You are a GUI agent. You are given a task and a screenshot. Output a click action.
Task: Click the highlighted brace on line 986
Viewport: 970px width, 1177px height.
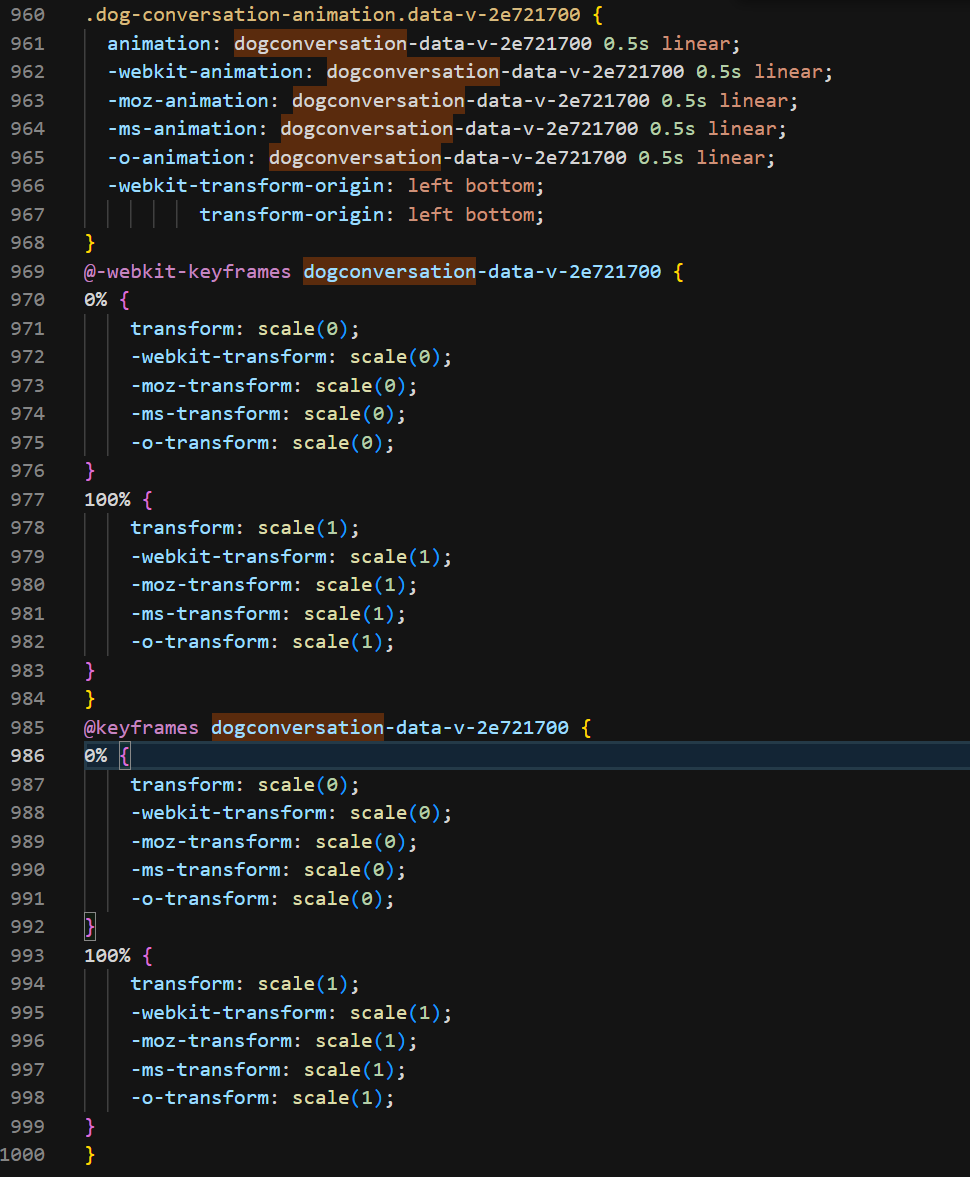[125, 756]
